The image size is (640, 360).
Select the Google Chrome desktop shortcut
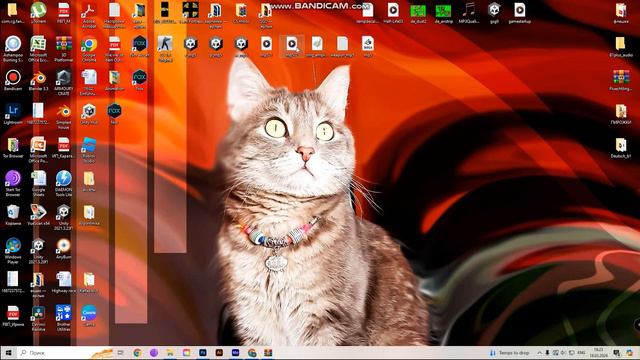[89, 49]
